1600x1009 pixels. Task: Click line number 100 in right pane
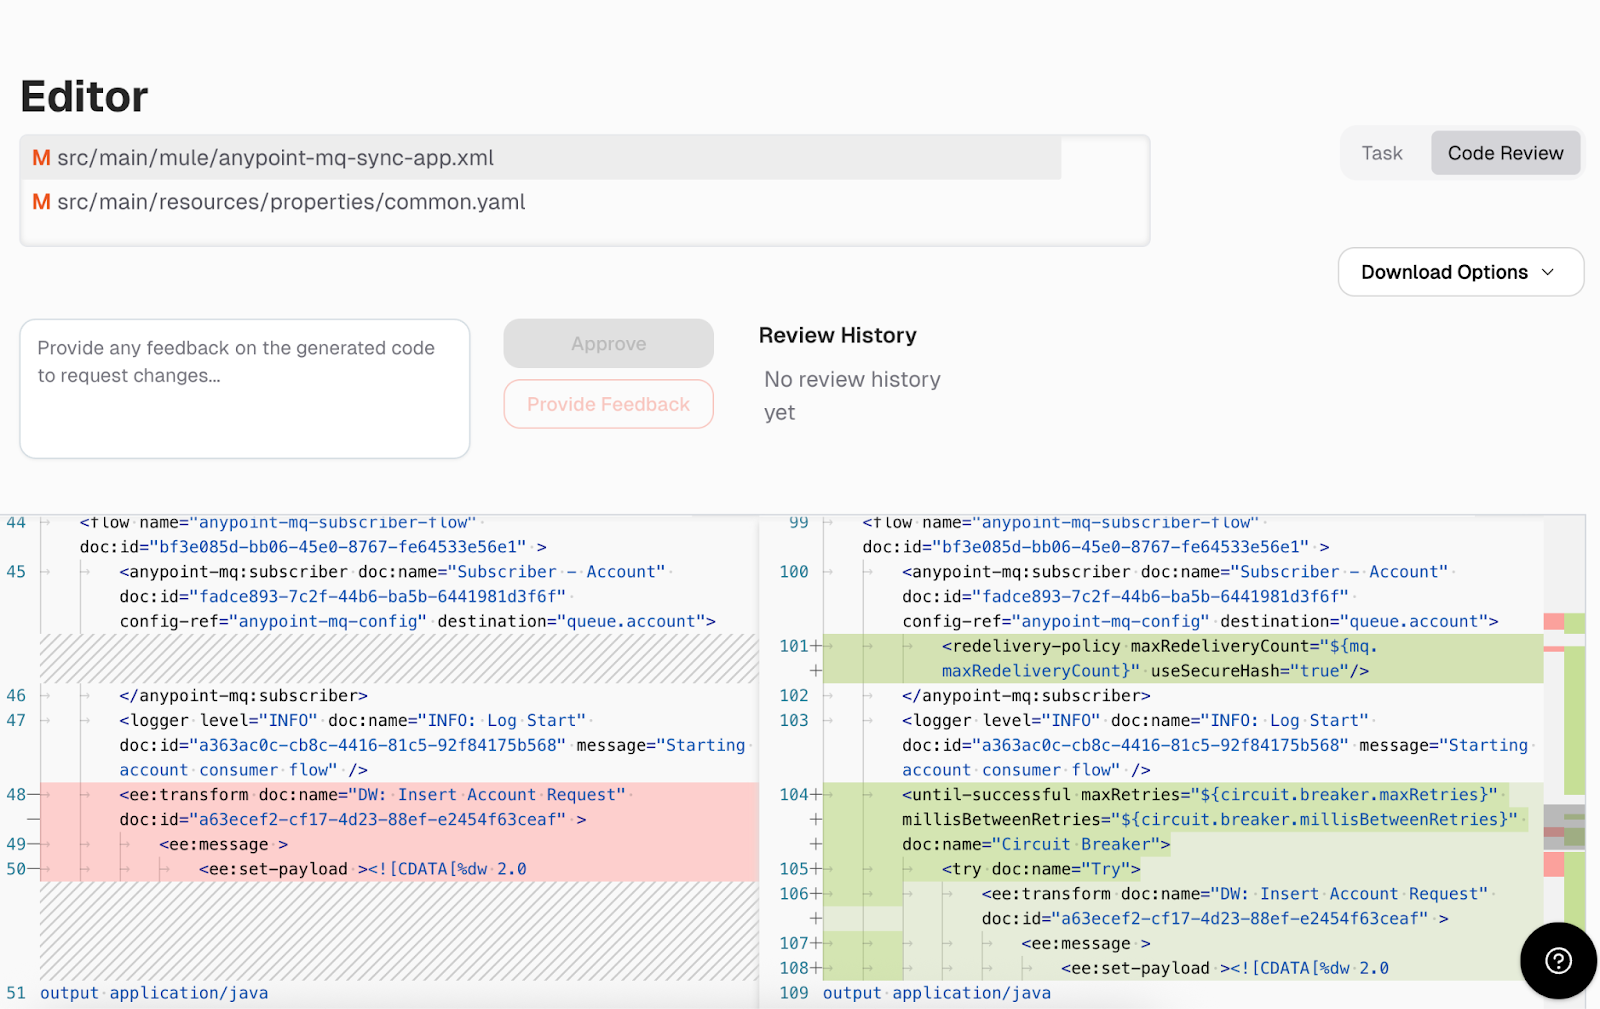(x=794, y=572)
